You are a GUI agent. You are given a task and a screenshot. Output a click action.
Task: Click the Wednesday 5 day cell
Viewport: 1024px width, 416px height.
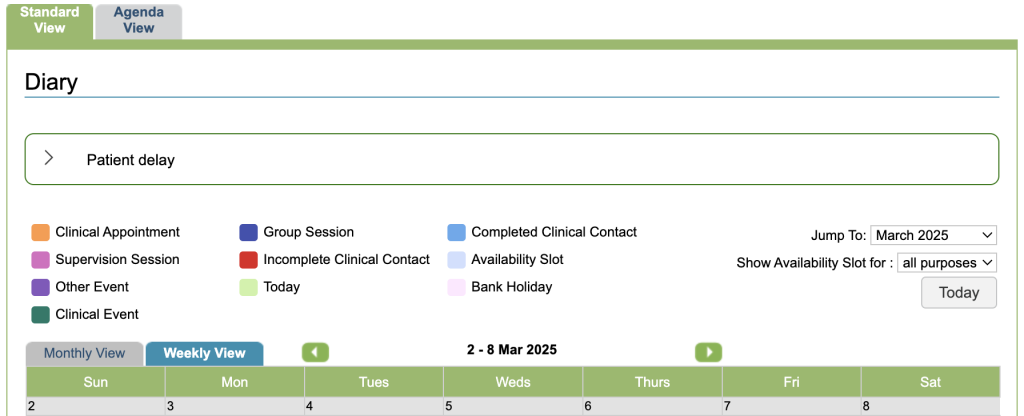[x=512, y=407]
